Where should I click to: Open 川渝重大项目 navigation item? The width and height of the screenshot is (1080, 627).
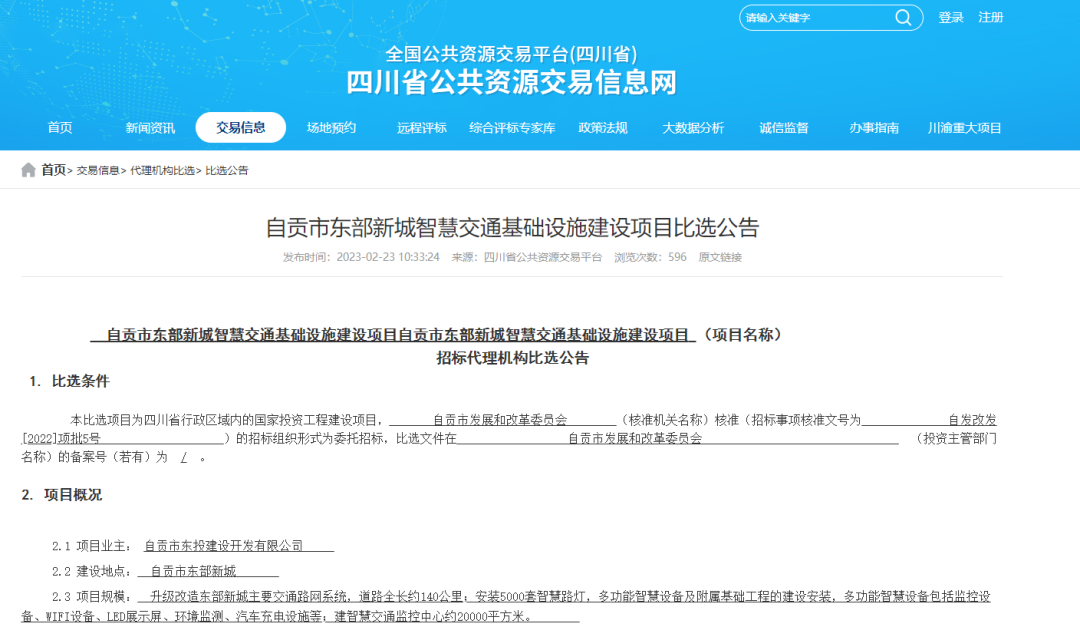[964, 127]
